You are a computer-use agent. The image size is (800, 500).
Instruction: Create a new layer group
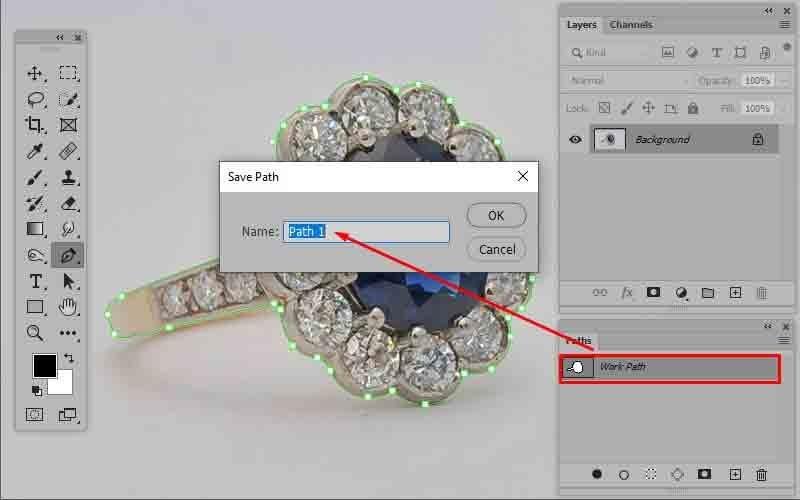tap(708, 293)
